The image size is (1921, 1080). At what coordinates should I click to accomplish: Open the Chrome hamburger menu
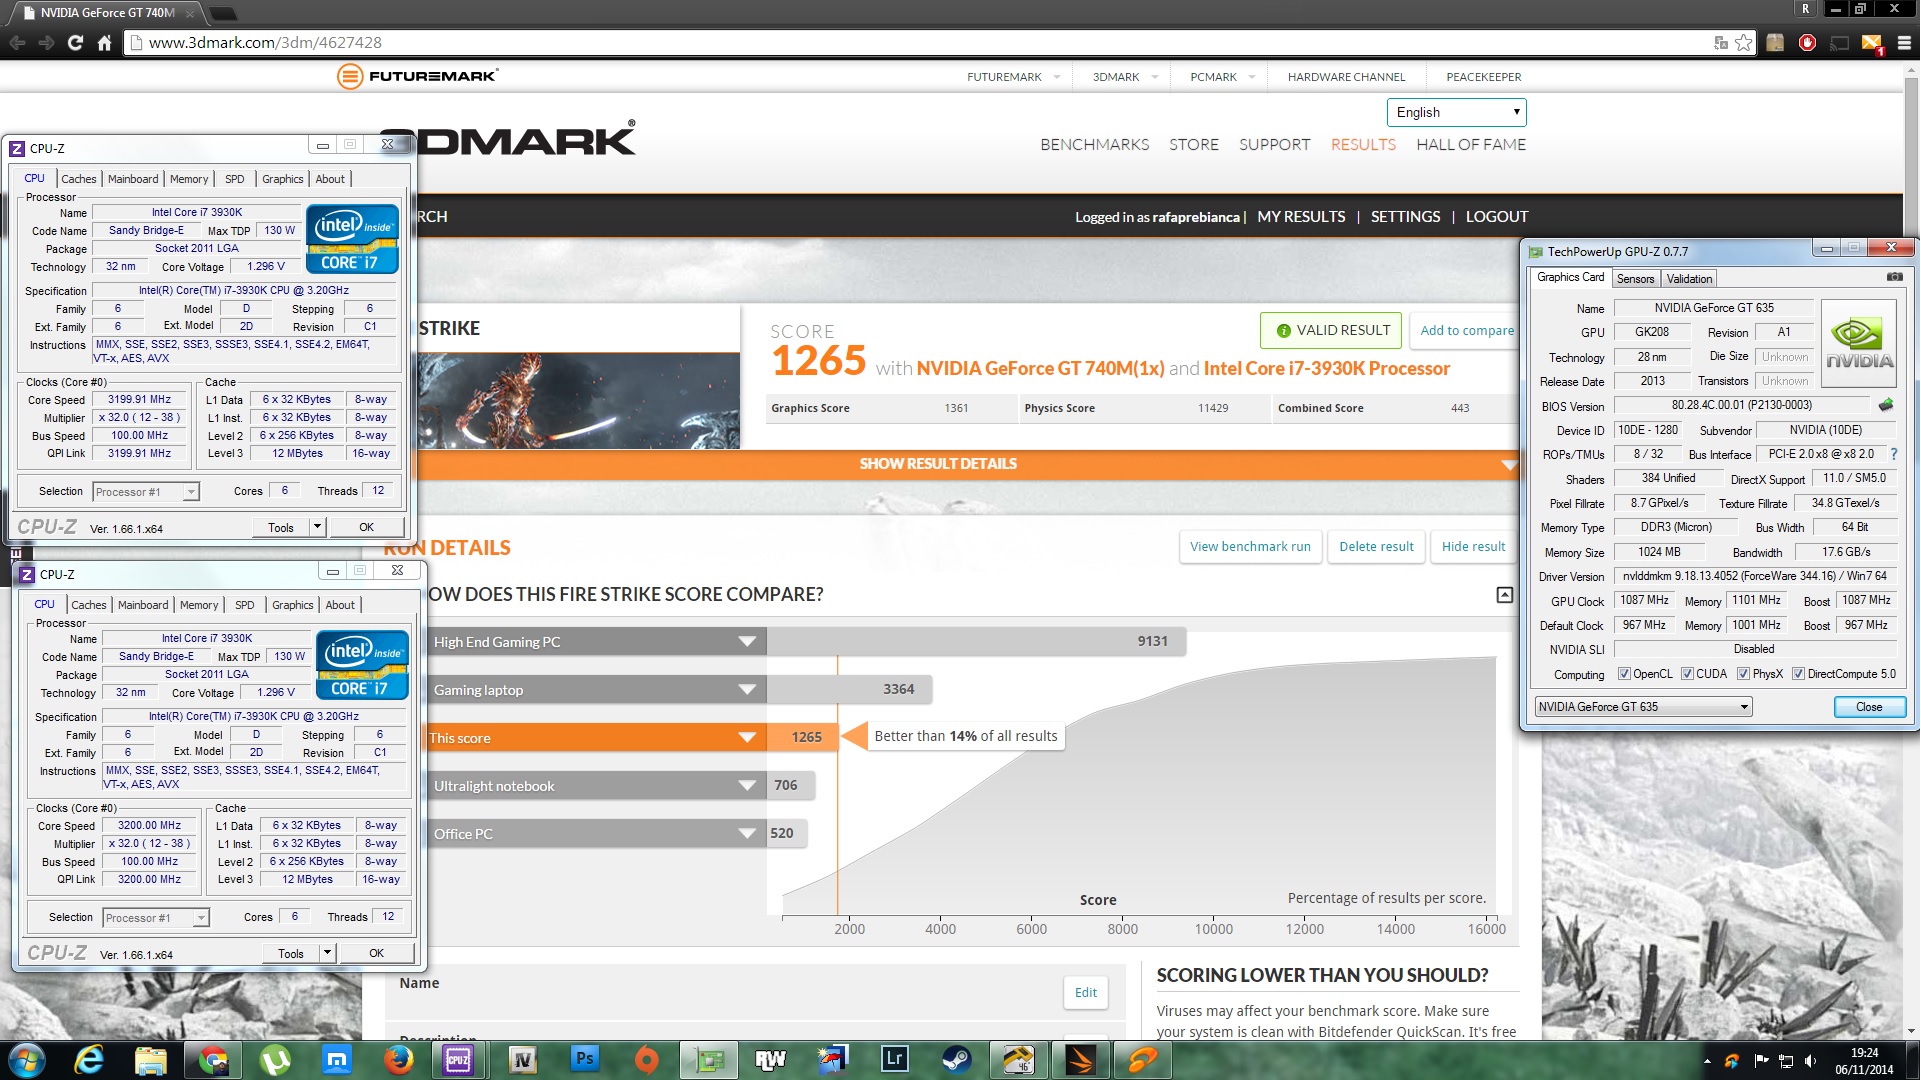pos(1904,42)
